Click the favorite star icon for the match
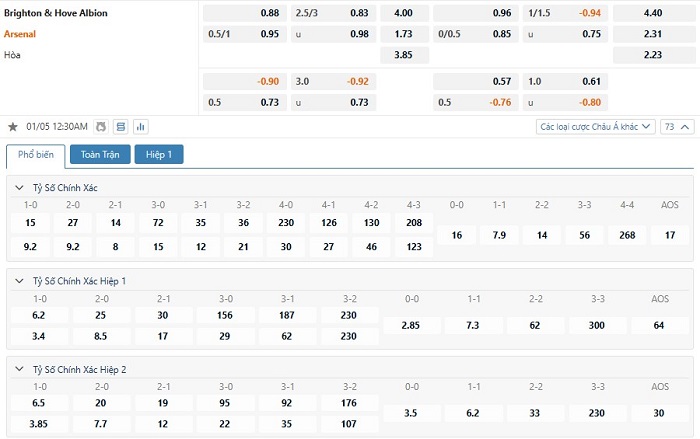This screenshot has height=439, width=700. [13, 127]
